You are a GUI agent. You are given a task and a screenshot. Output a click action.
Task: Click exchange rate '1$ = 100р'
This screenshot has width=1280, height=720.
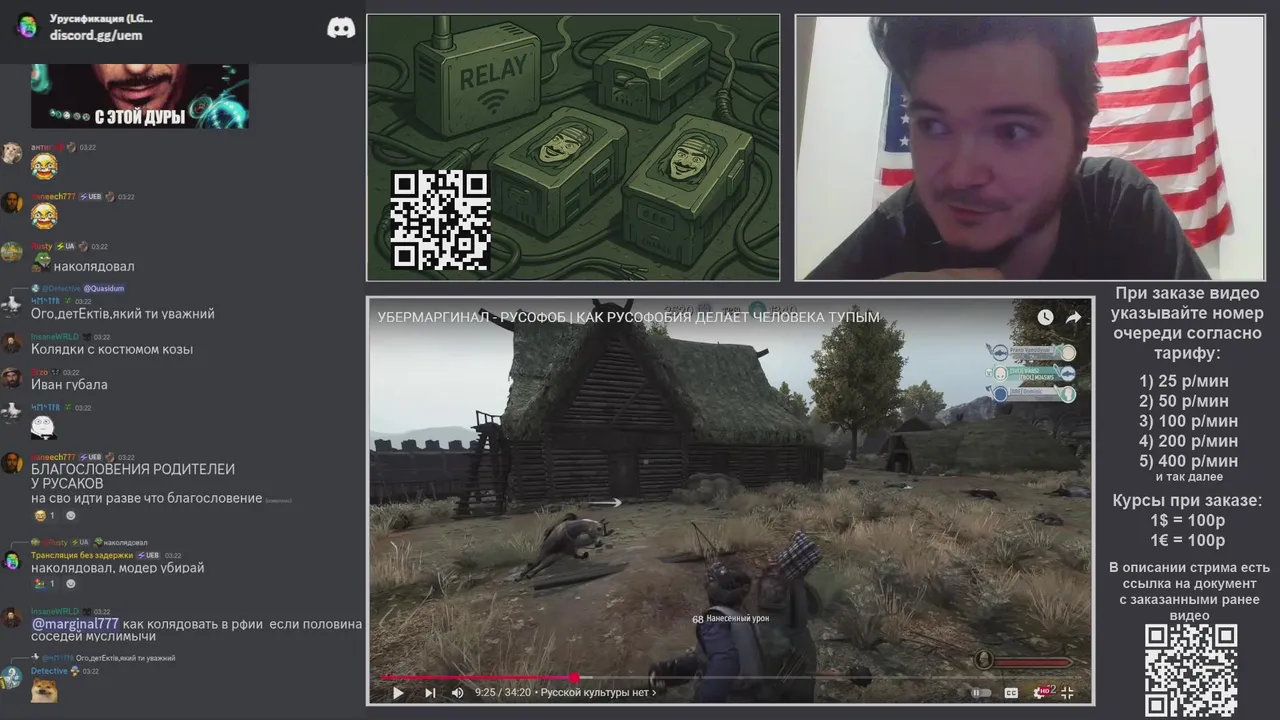pos(1188,521)
